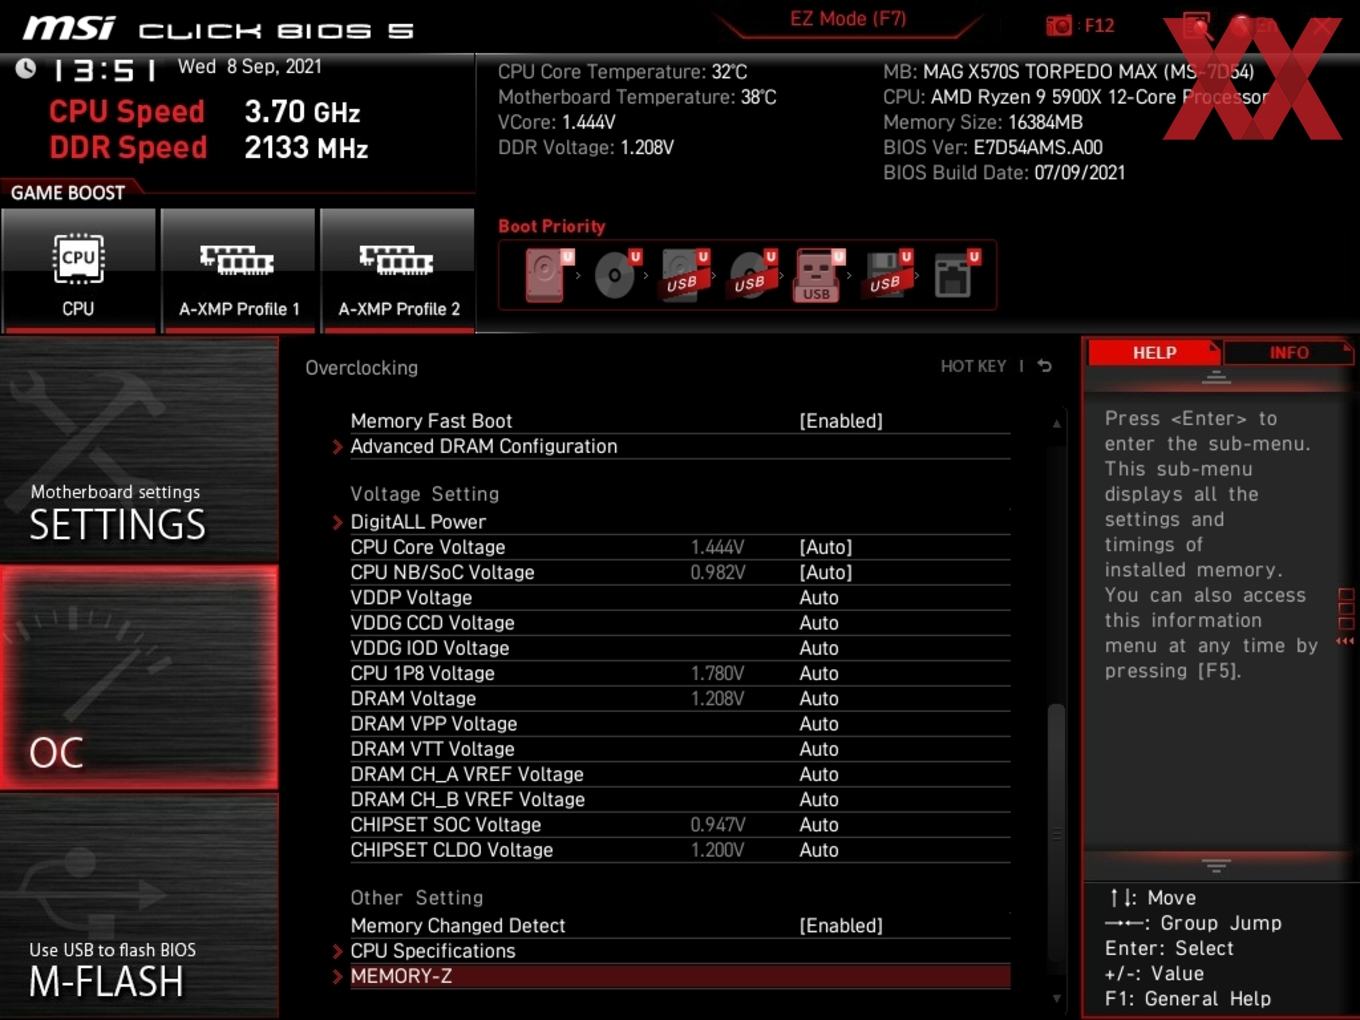Click the VCore: 1.444V reading
Image resolution: width=1360 pixels, height=1020 pixels.
pyautogui.click(x=557, y=122)
